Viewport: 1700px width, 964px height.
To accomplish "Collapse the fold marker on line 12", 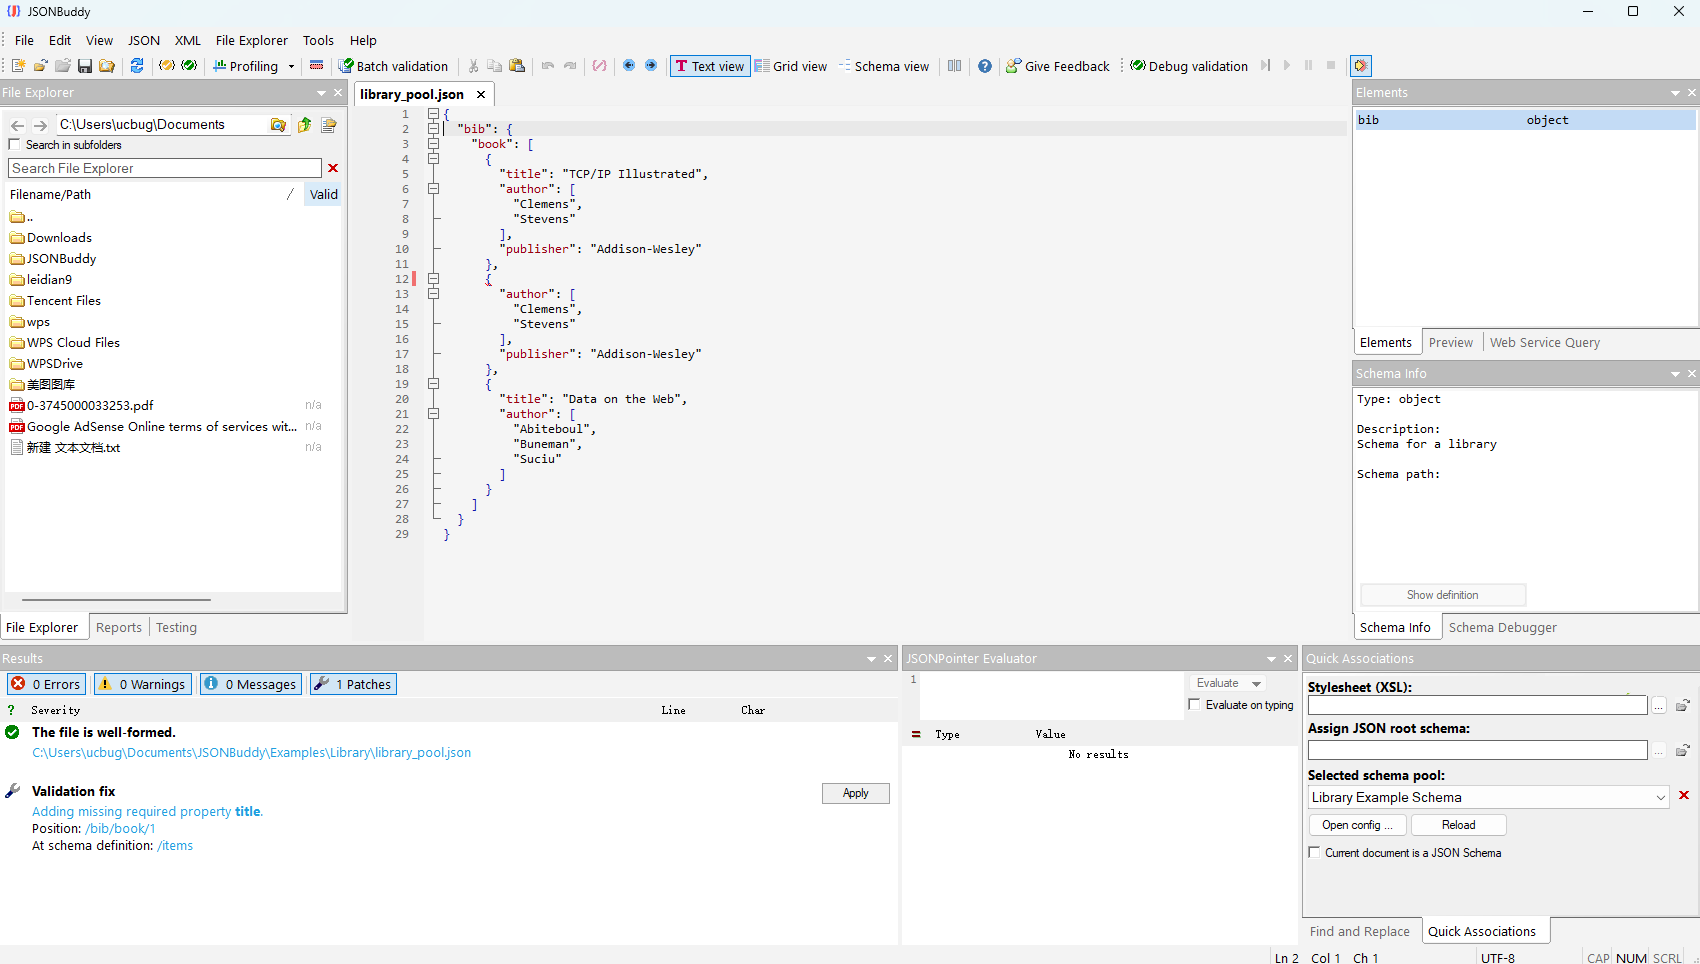I will pos(434,279).
